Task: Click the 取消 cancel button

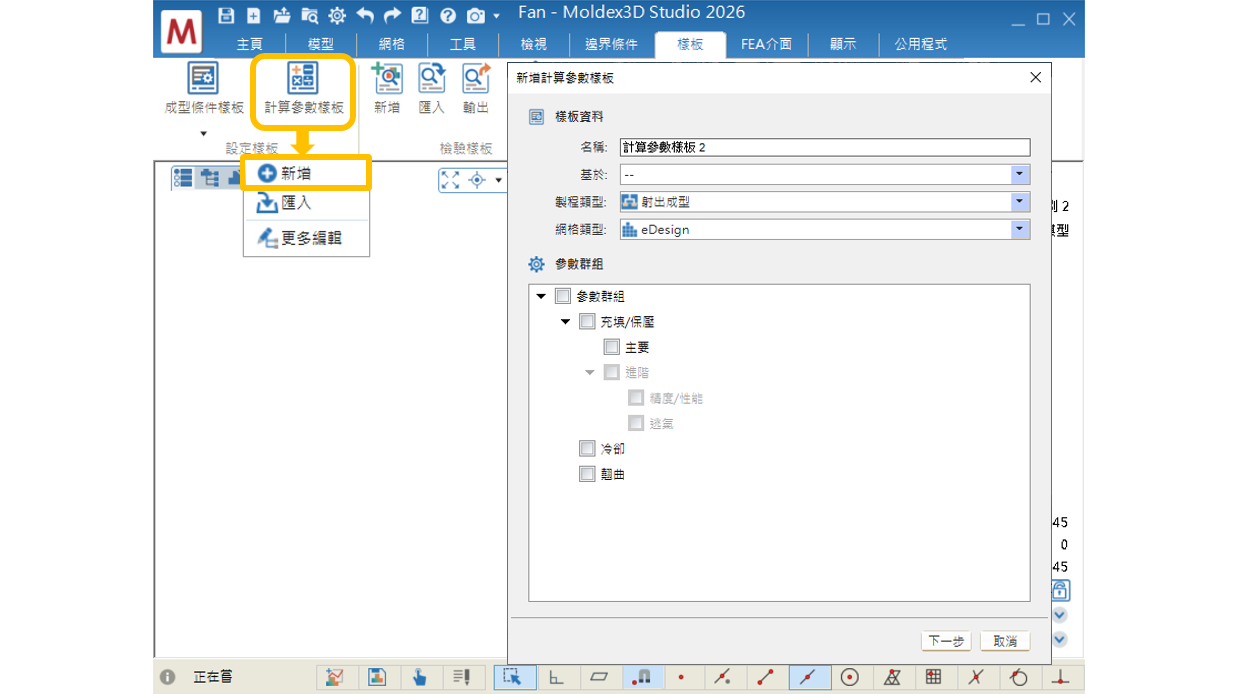Action: point(1005,641)
